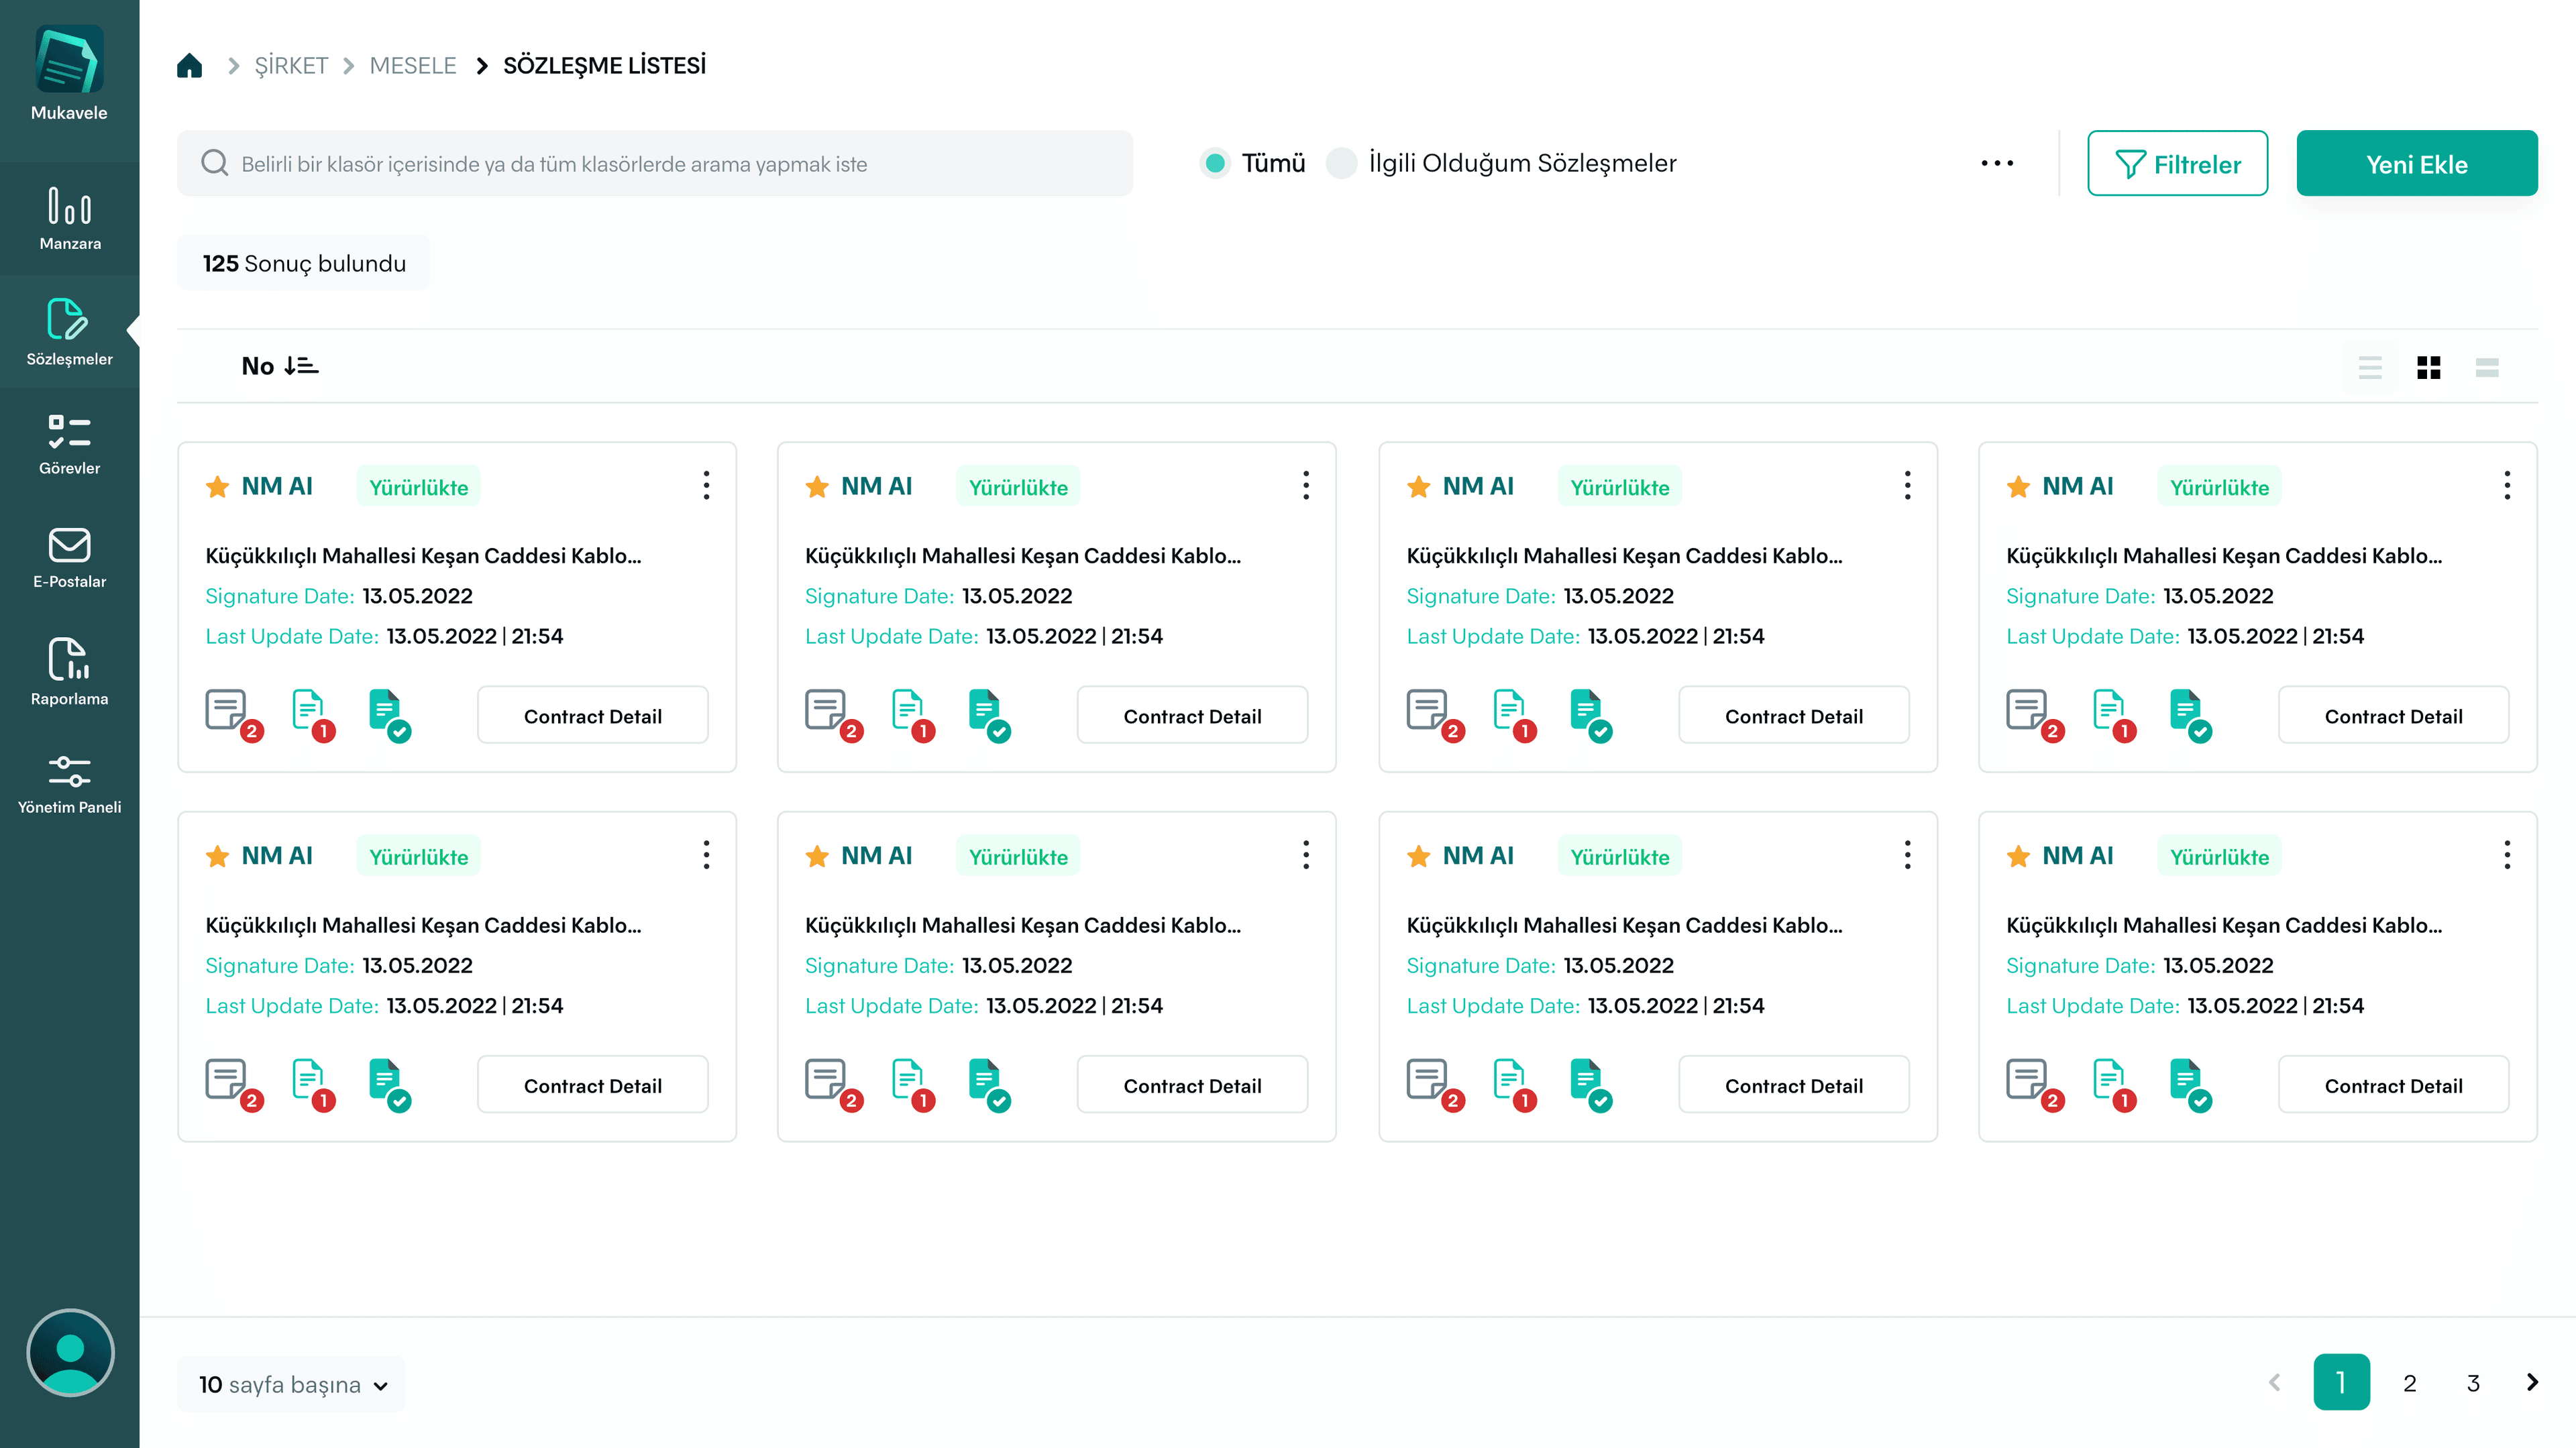2576x1448 pixels.
Task: Go to page 2 of results
Action: [x=2409, y=1383]
